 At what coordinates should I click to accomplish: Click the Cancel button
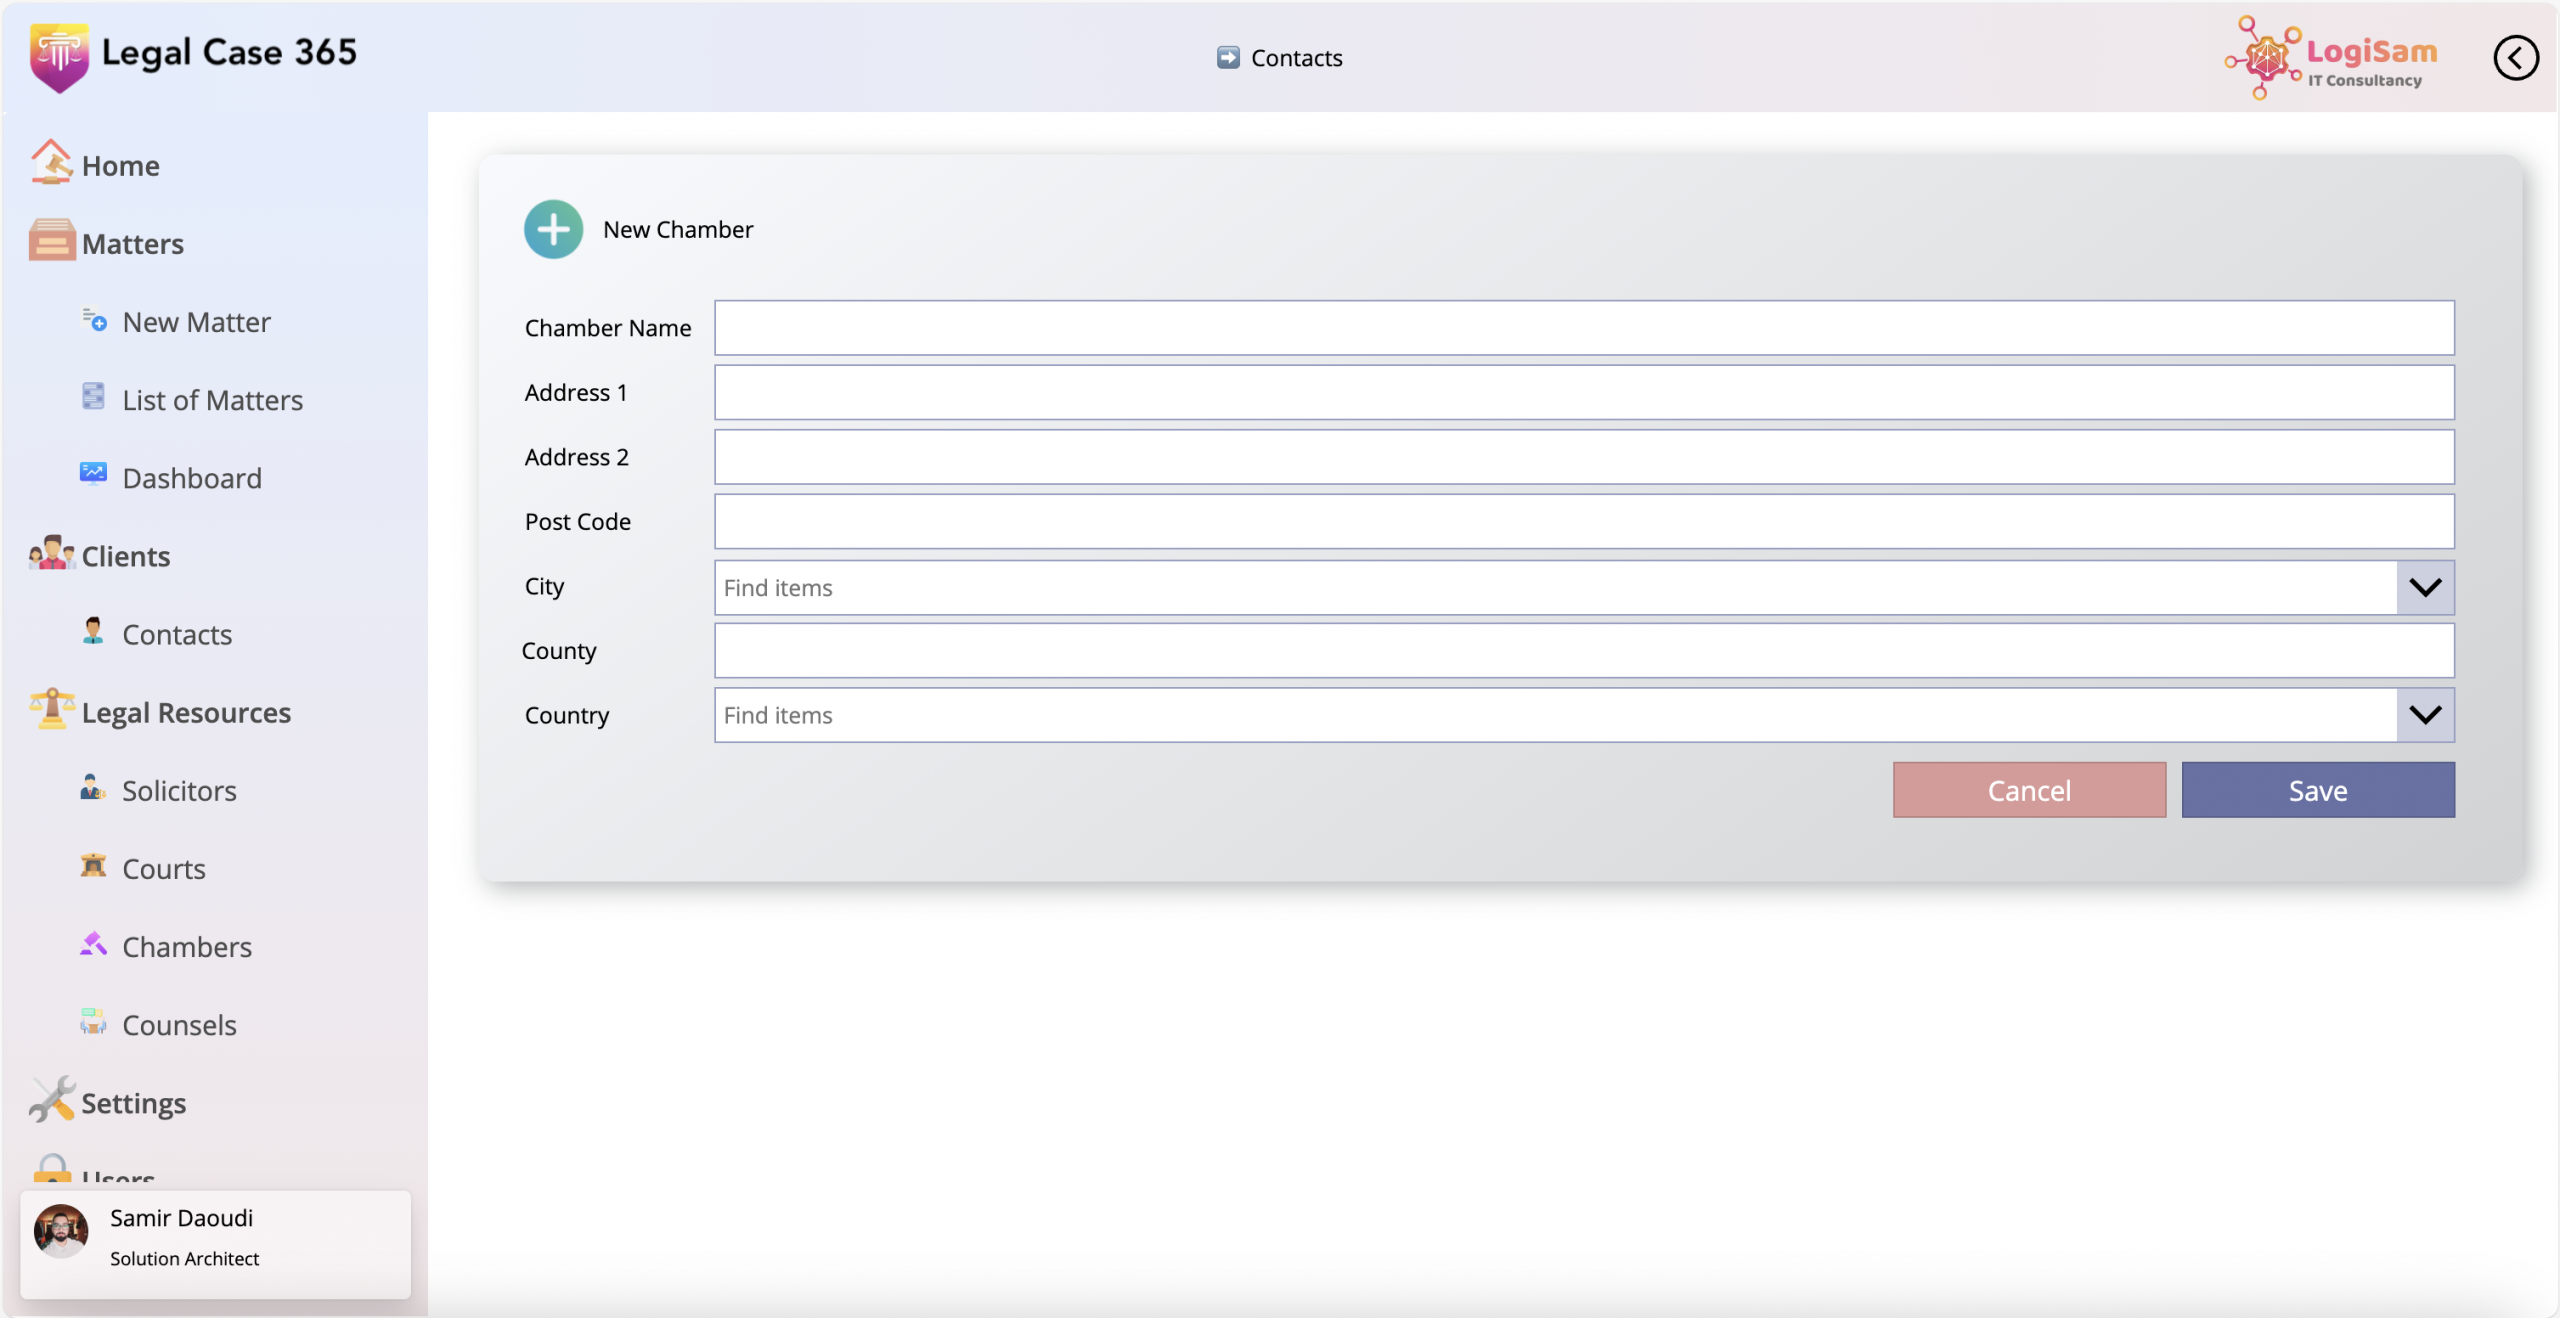[2029, 790]
